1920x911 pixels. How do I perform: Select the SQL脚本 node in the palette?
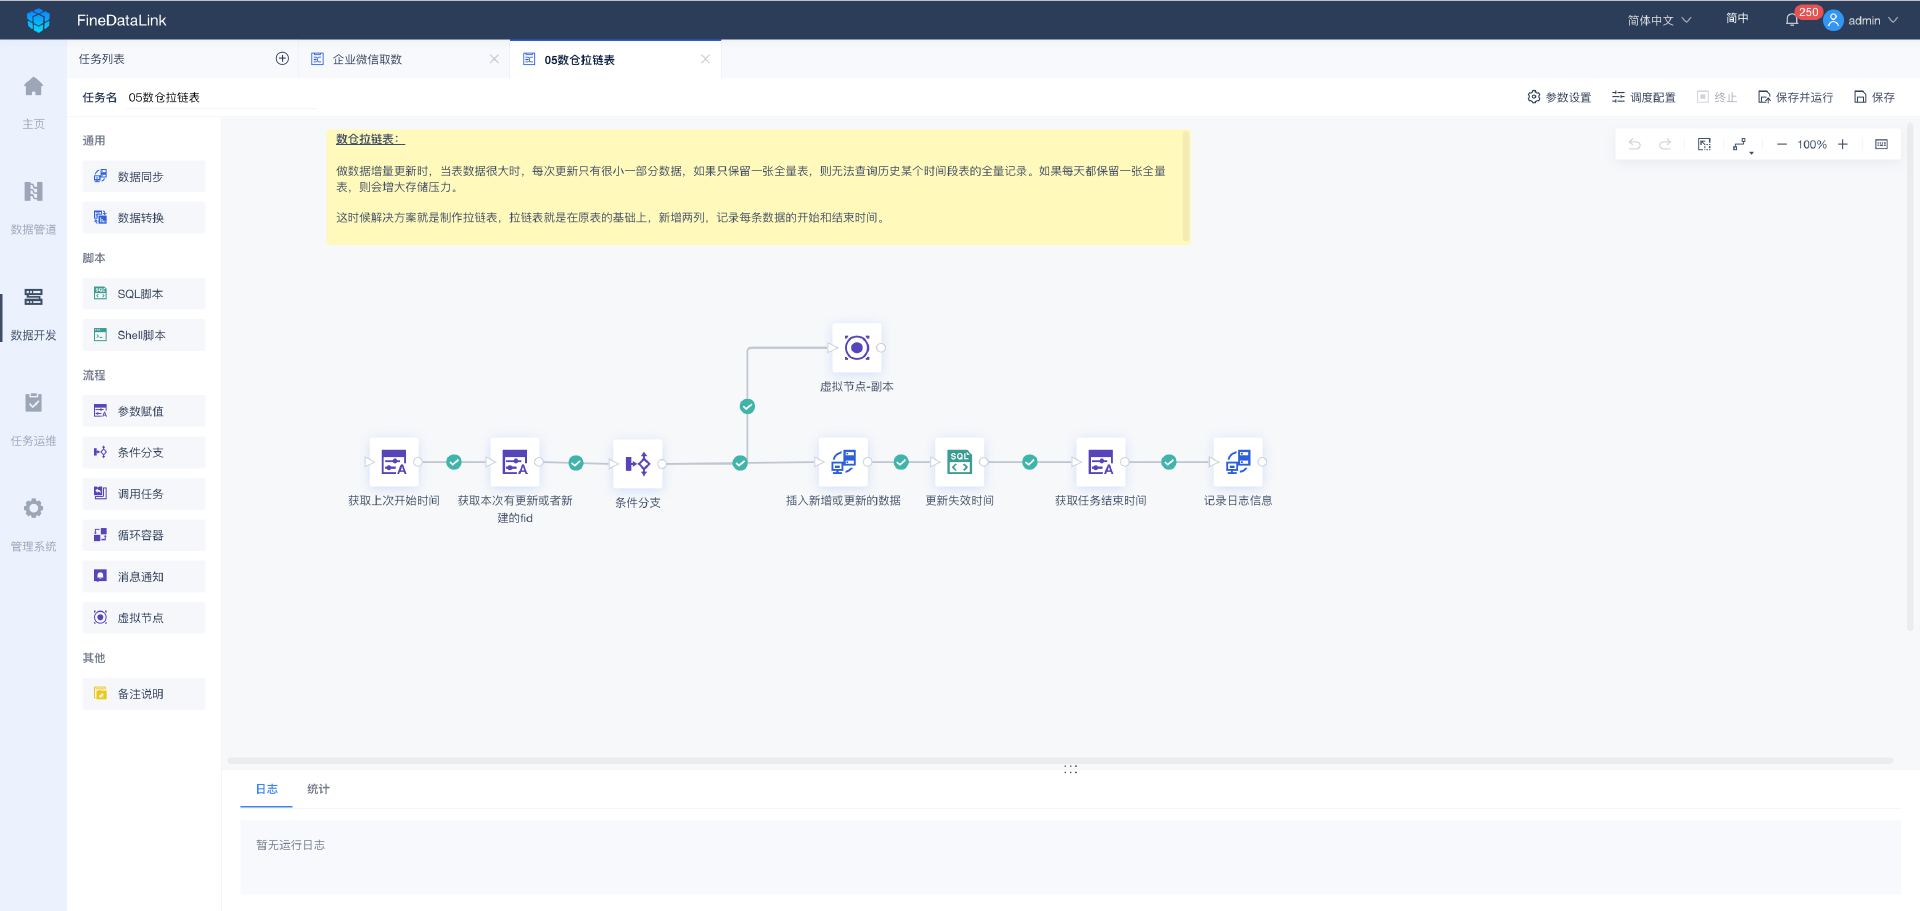[x=144, y=294]
